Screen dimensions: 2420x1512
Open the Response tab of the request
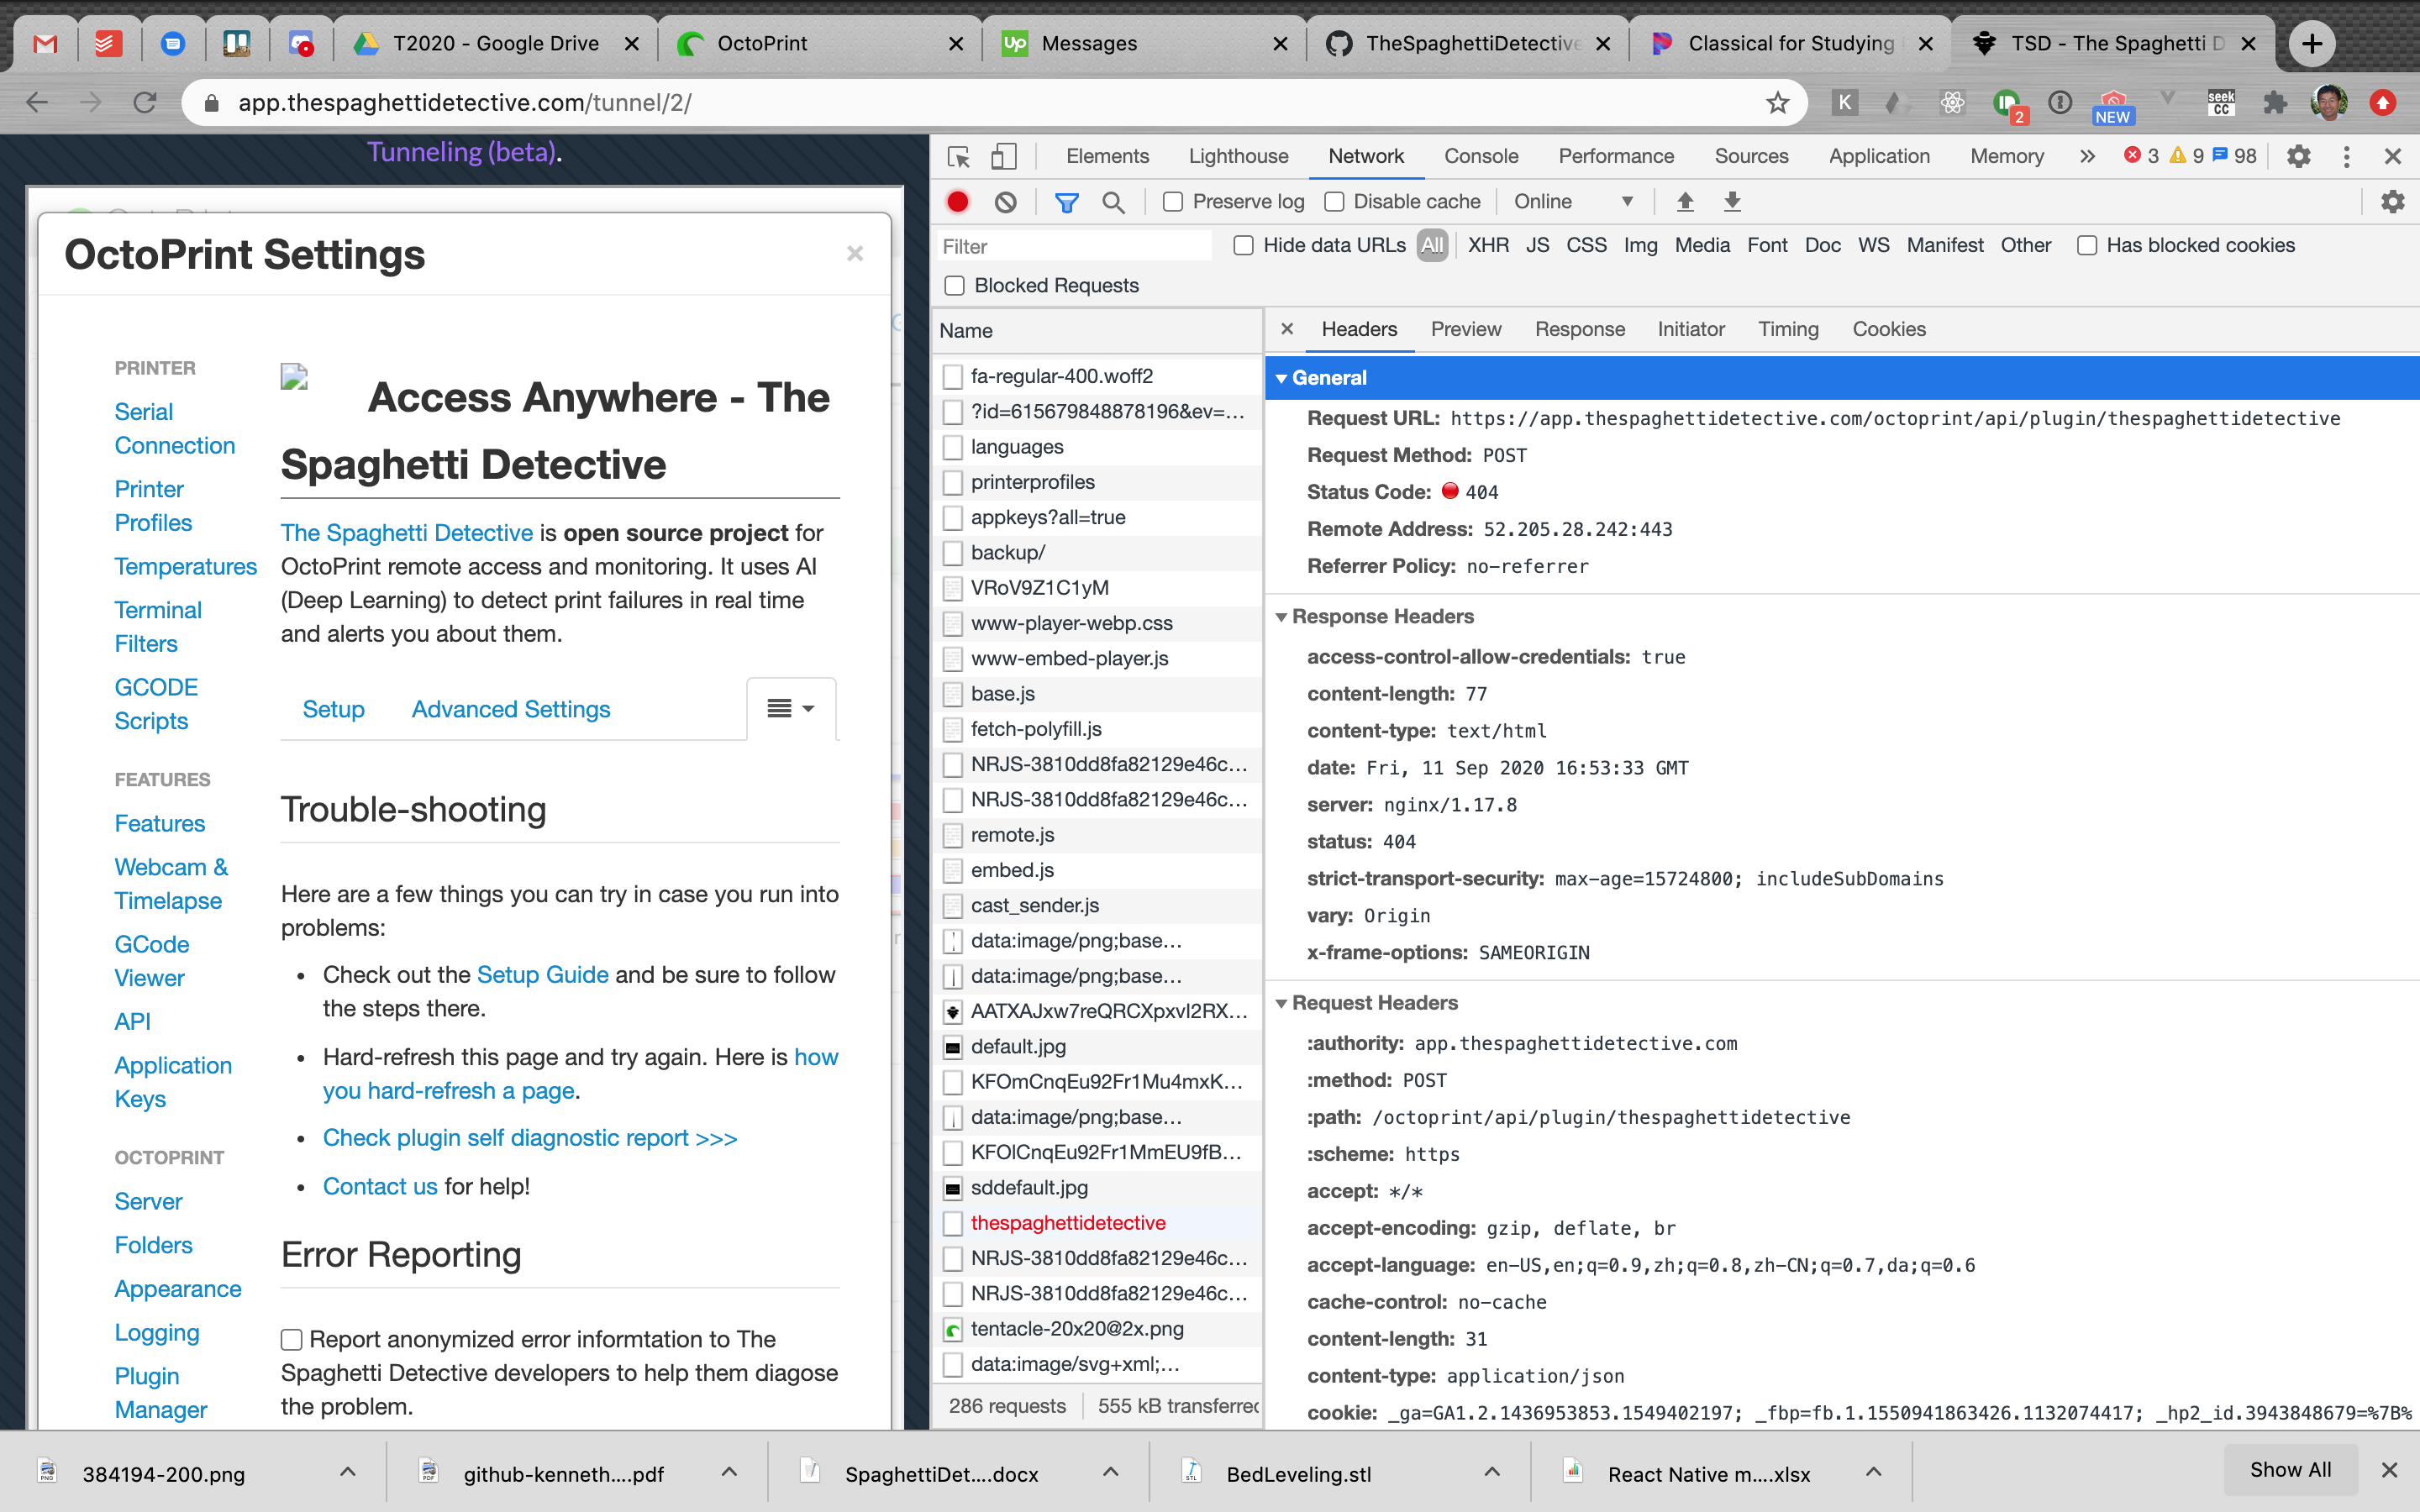pyautogui.click(x=1579, y=329)
